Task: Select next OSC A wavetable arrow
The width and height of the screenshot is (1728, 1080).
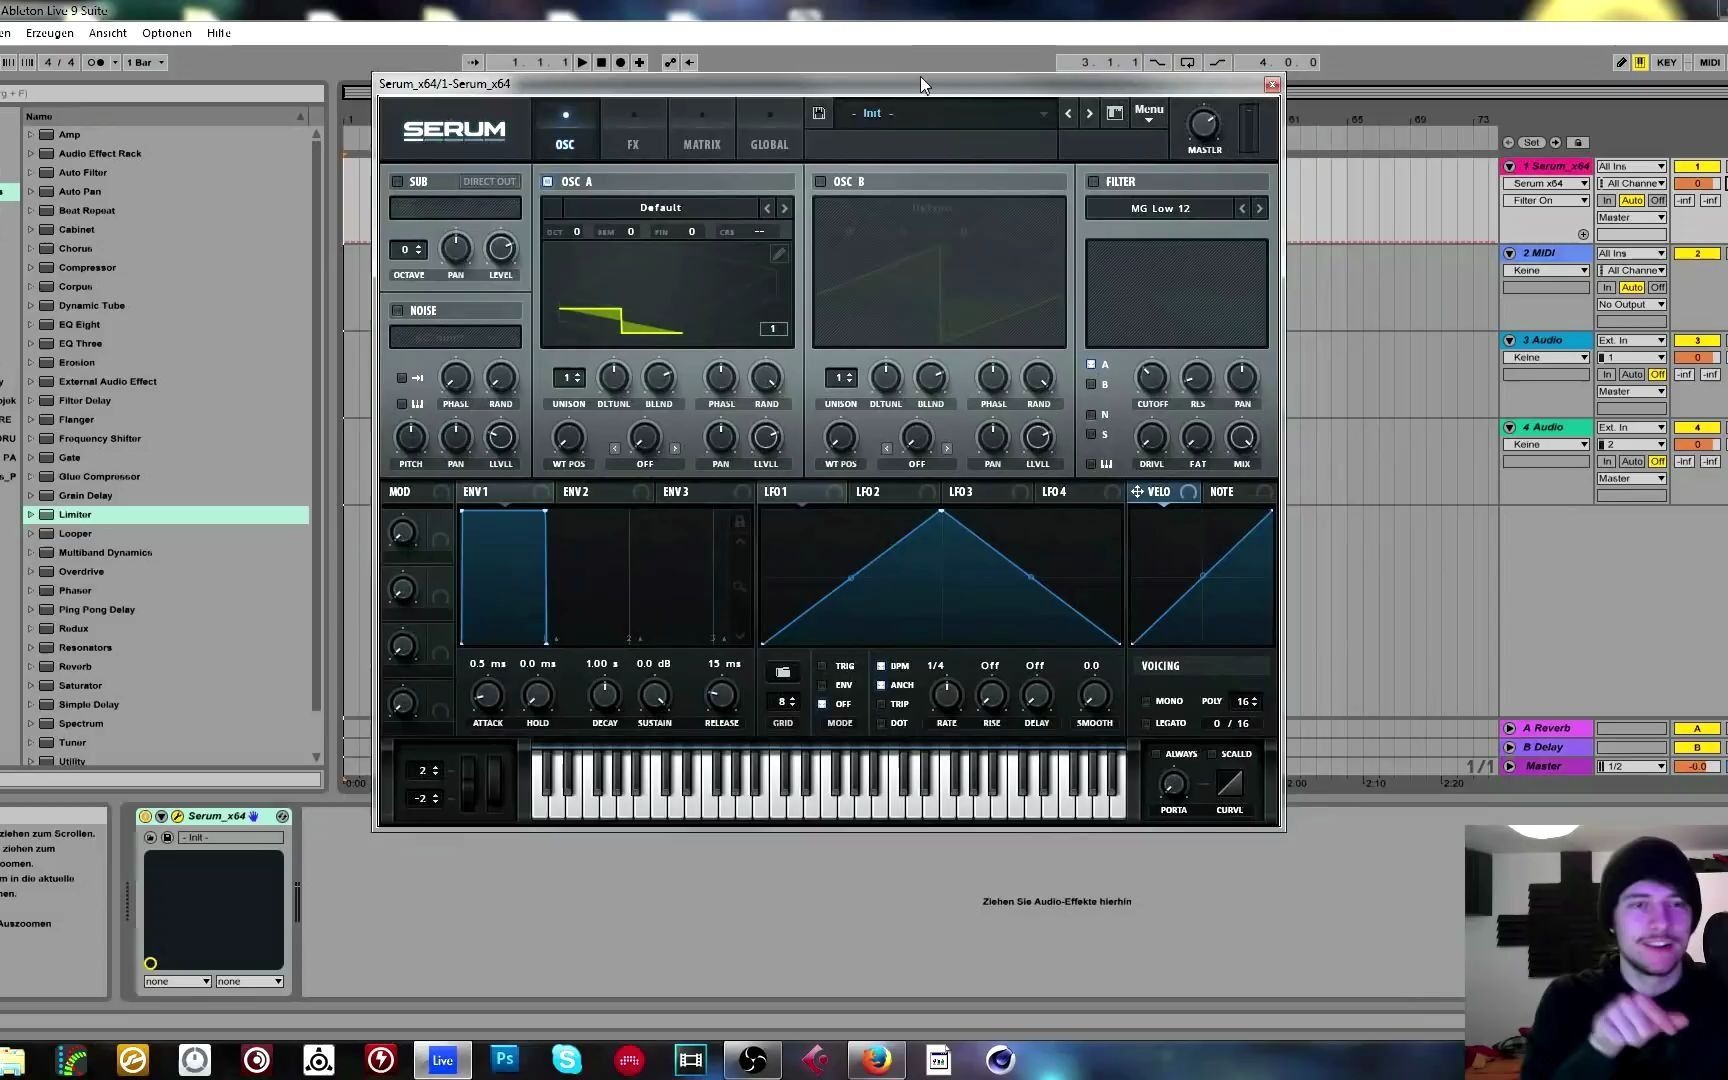Action: 785,208
